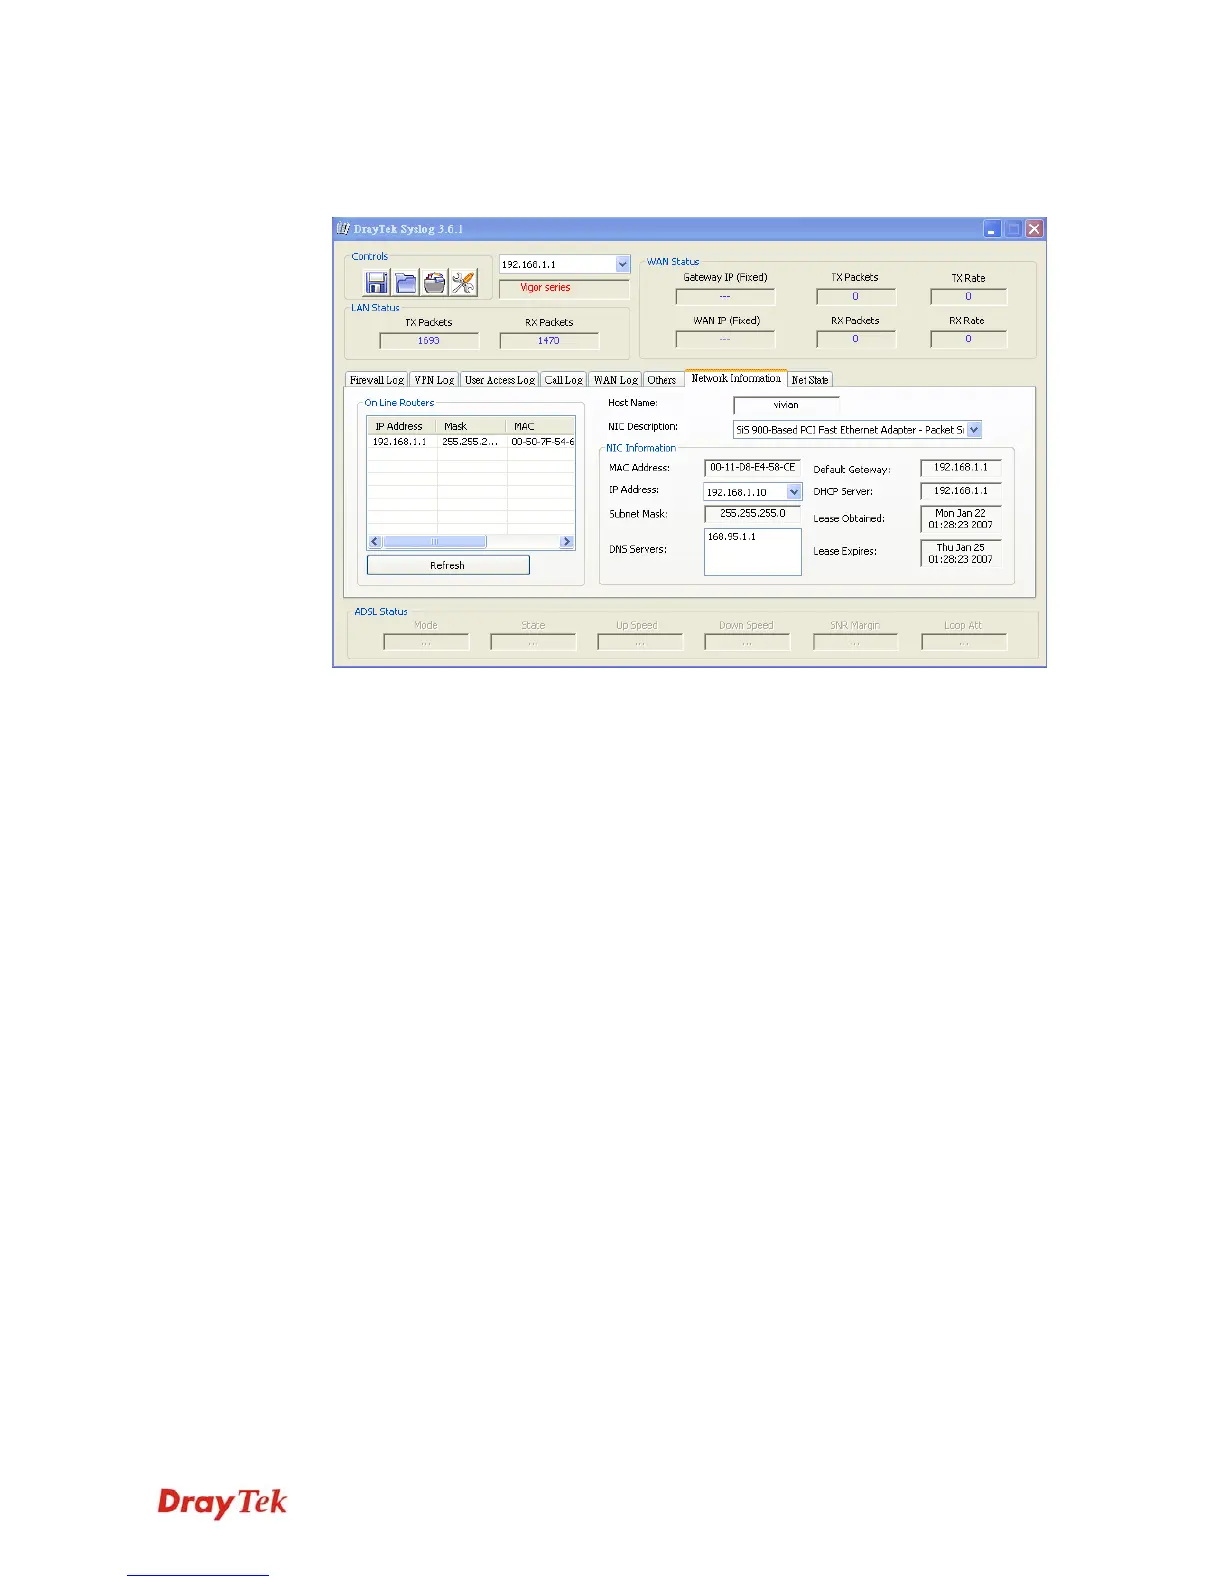Click LAN TX Packets value 1693
Image resolution: width=1224 pixels, height=1584 pixels.
pos(429,341)
